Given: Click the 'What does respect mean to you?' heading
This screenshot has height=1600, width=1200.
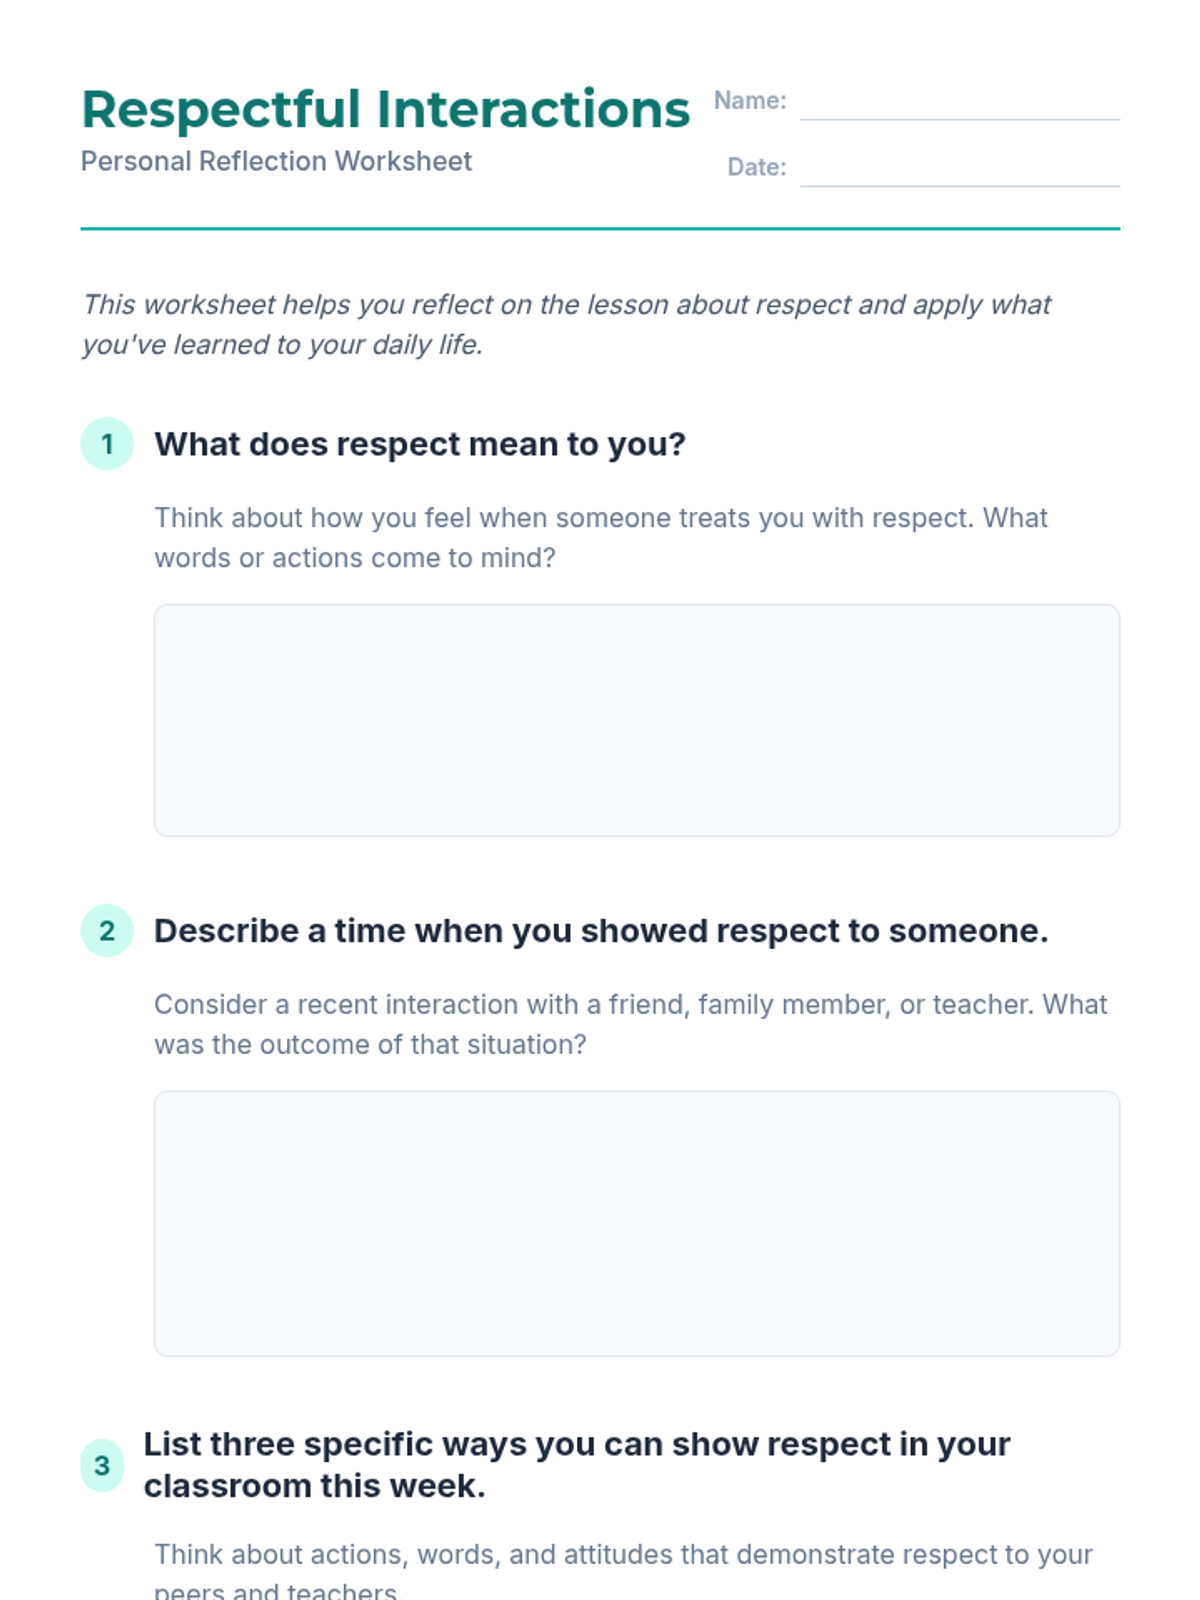Looking at the screenshot, I should point(420,444).
